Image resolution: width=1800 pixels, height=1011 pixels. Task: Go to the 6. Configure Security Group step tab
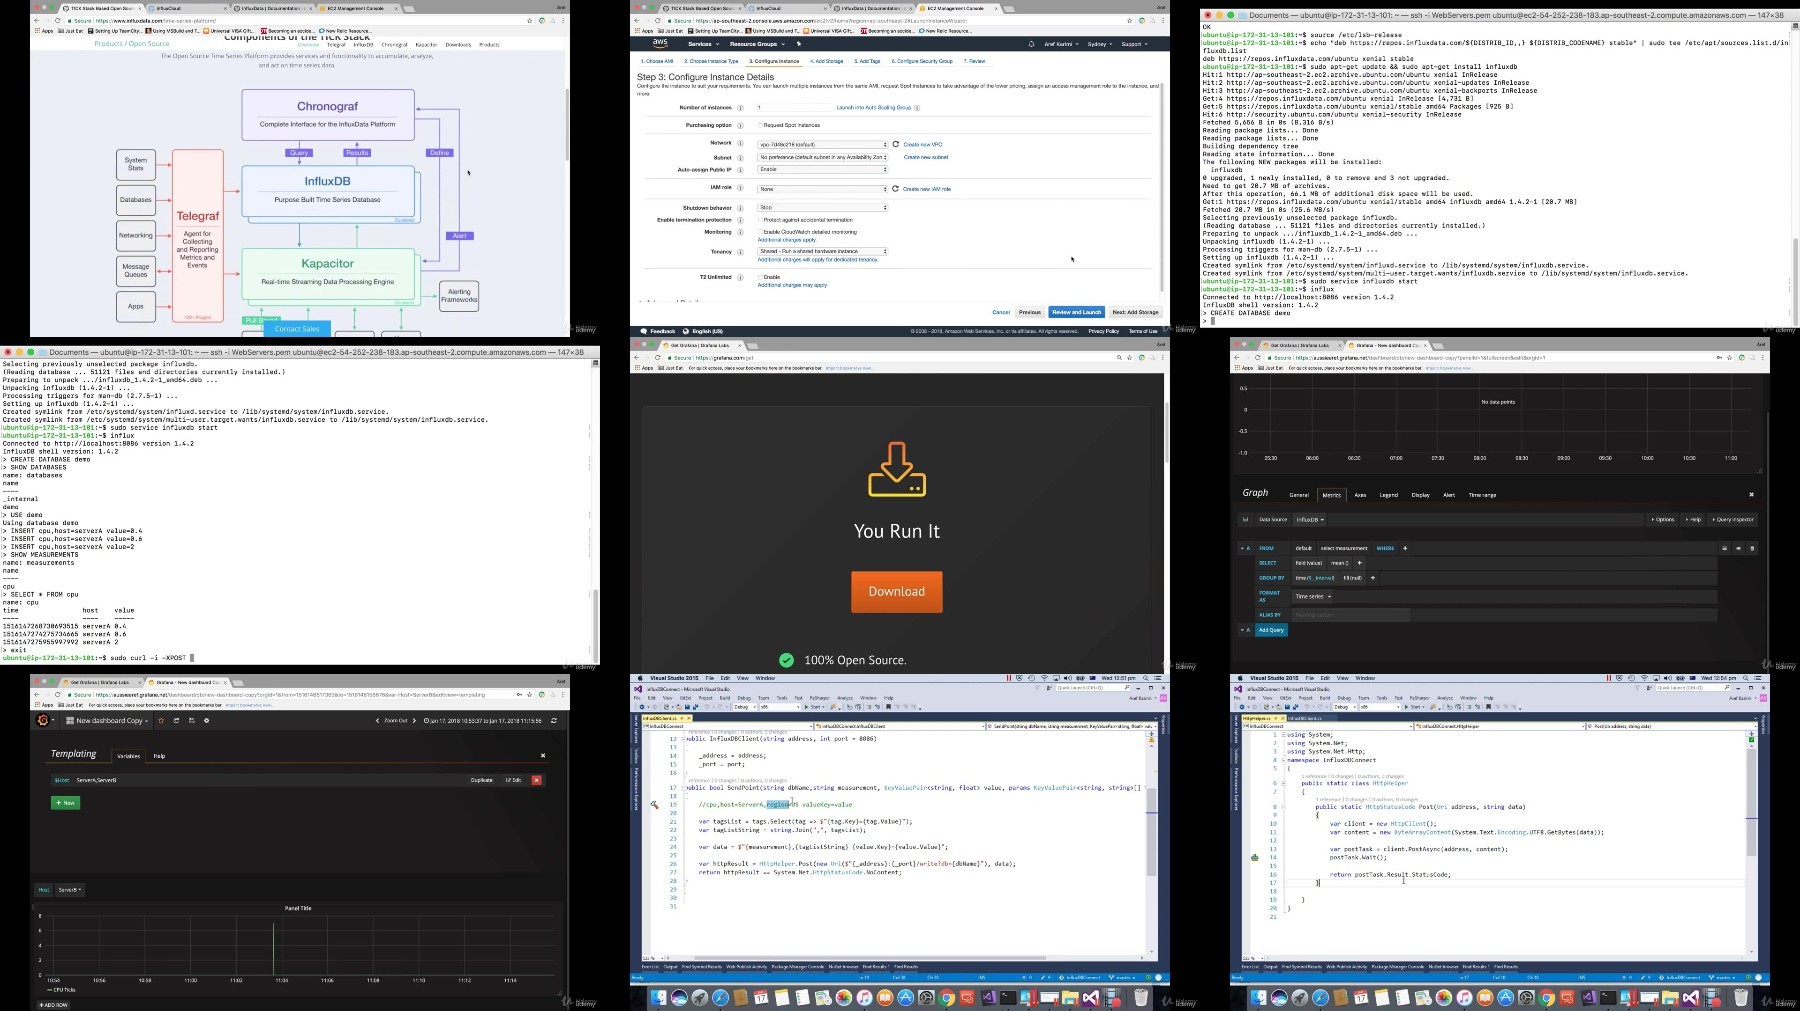pyautogui.click(x=924, y=61)
